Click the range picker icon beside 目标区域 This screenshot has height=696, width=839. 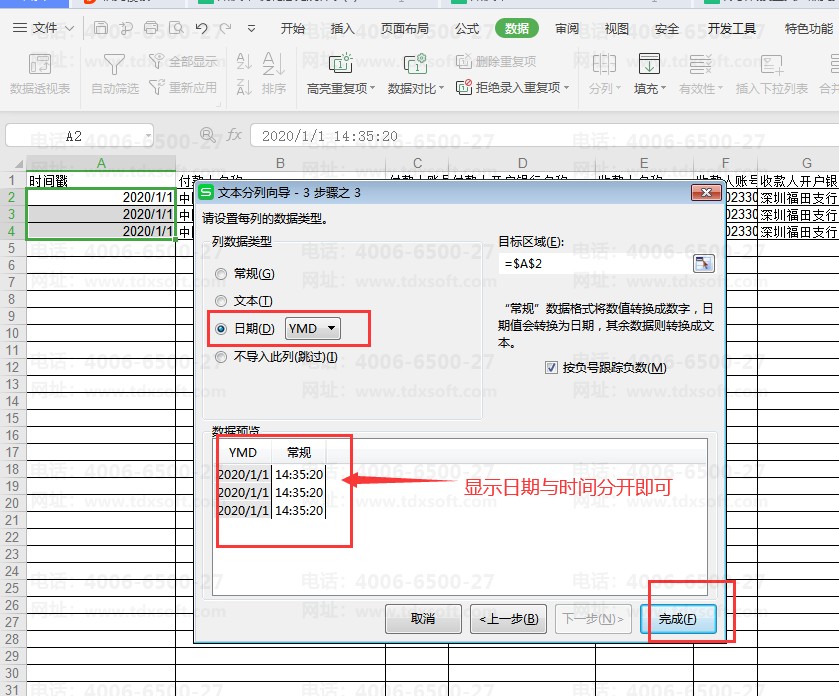coord(704,263)
